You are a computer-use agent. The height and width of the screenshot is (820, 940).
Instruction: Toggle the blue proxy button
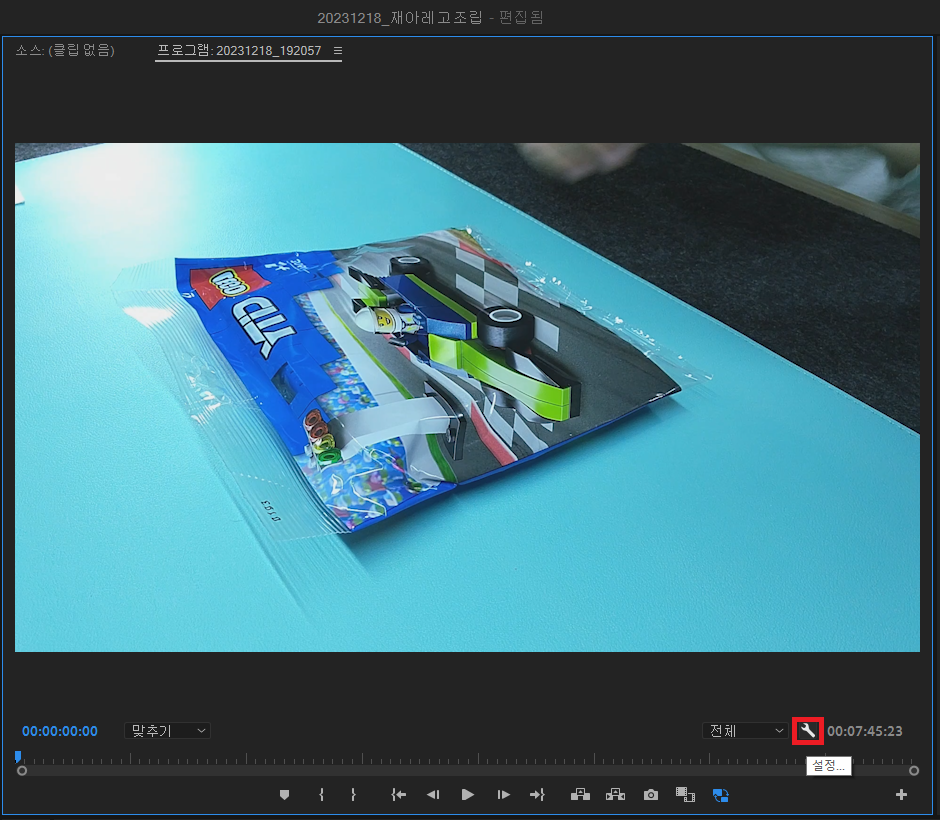pyautogui.click(x=721, y=795)
